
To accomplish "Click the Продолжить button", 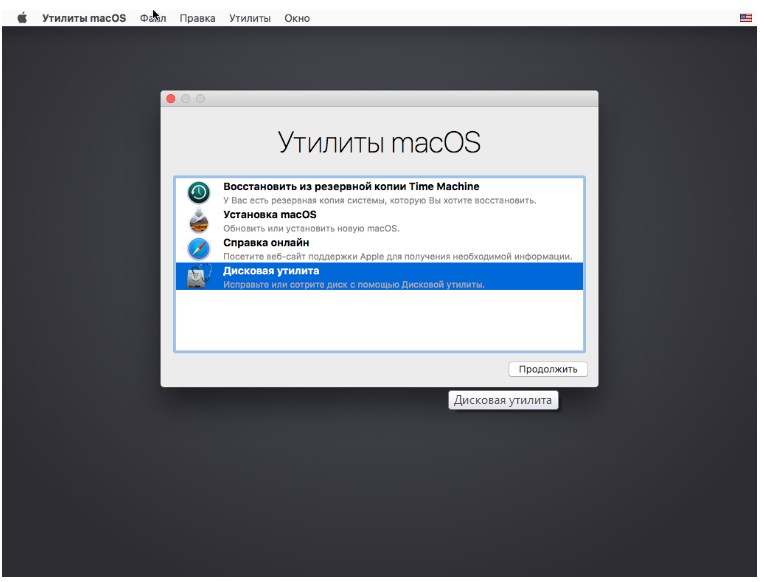I will (548, 369).
